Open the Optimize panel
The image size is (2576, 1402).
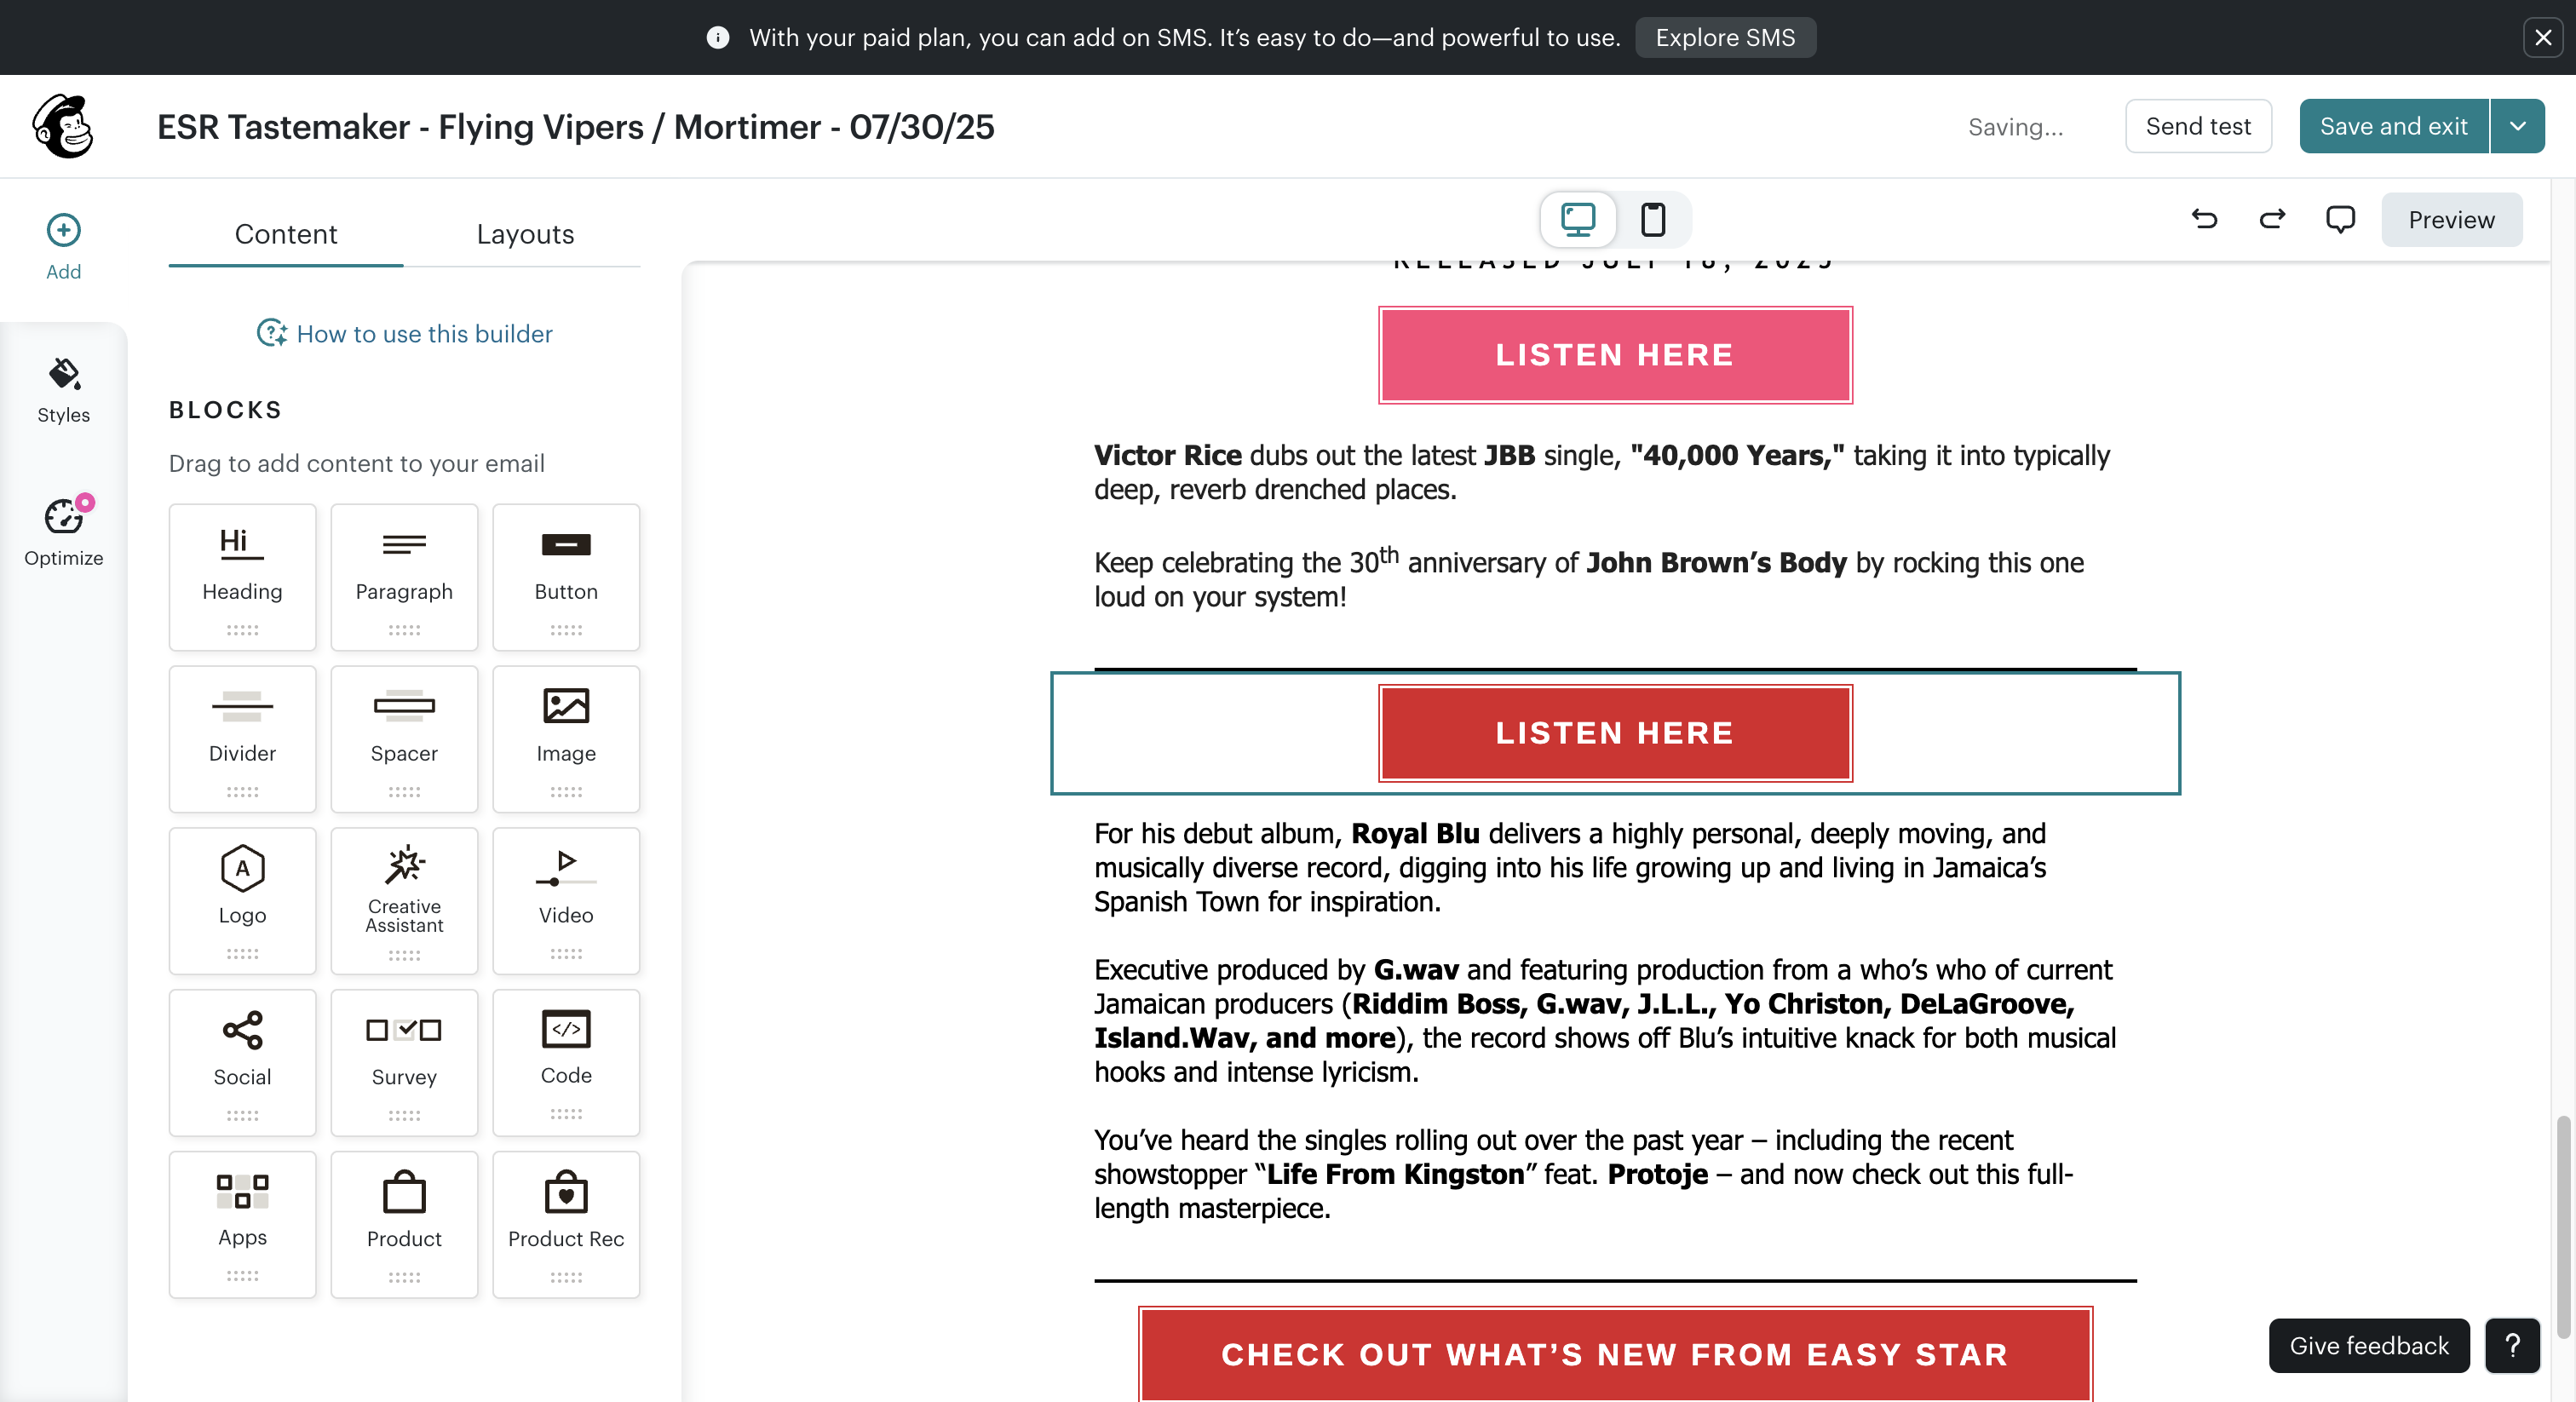[x=63, y=533]
